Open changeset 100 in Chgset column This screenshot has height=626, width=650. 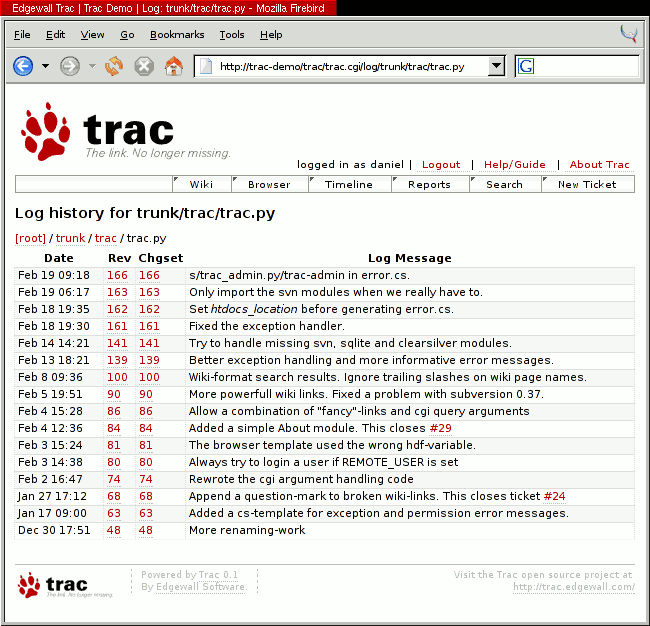pyautogui.click(x=149, y=377)
